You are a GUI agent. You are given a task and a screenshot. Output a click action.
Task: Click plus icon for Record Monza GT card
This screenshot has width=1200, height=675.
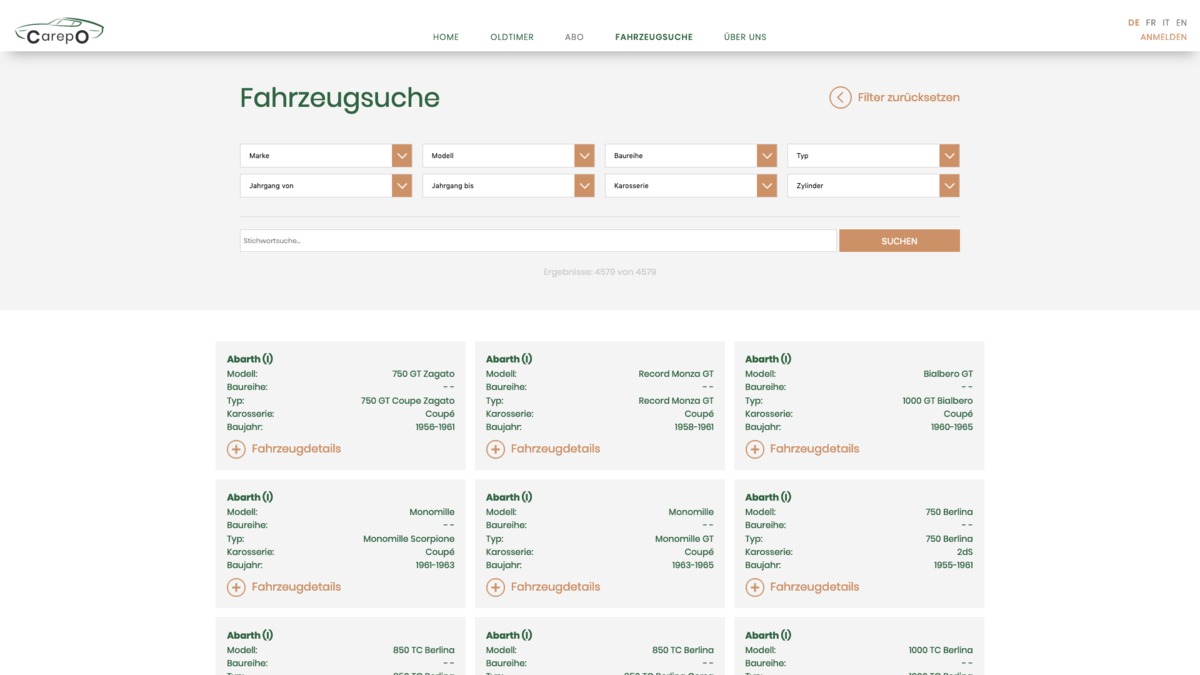click(495, 449)
